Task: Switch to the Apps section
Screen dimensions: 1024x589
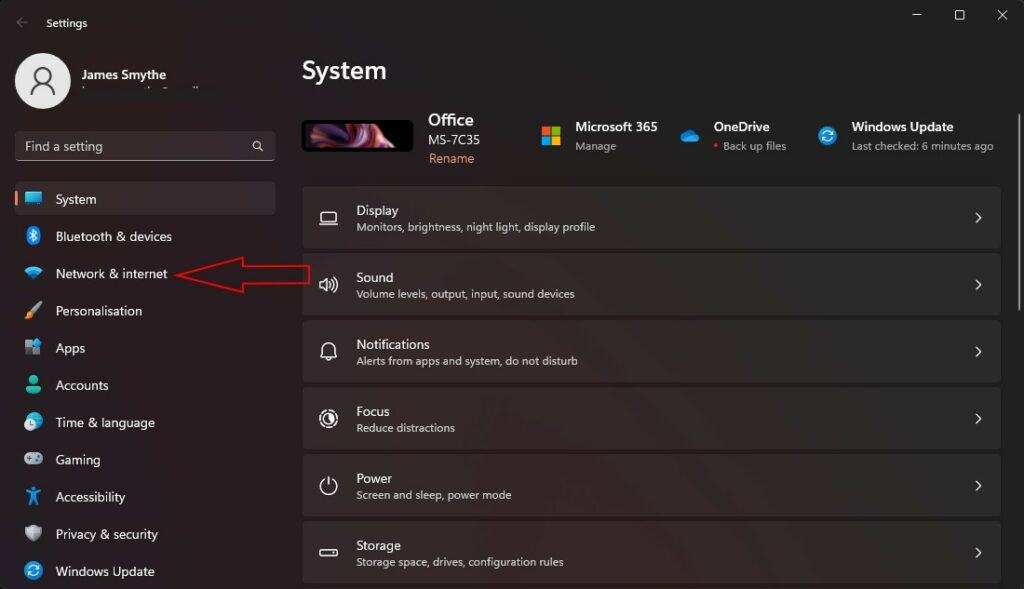Action: (70, 348)
